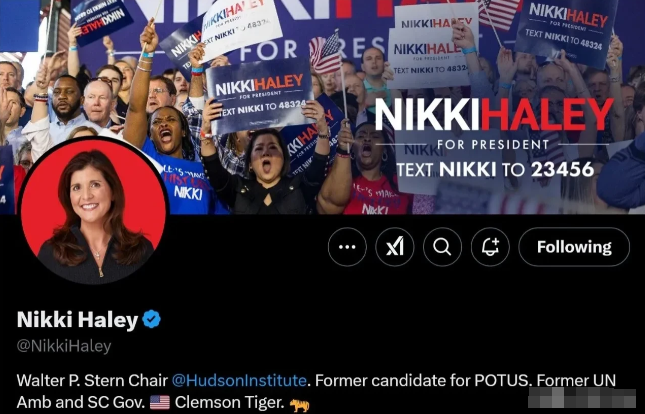Toggle the Following button
The image size is (645, 414).
point(574,247)
